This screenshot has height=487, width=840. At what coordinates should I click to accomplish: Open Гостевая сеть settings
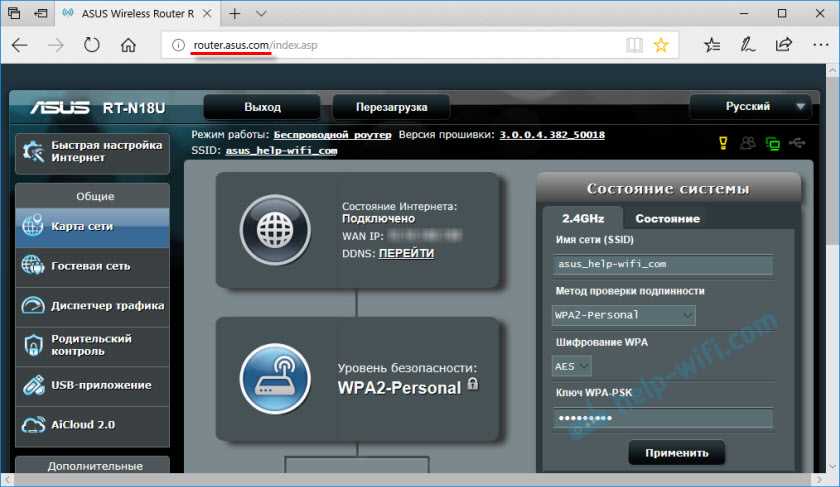[93, 266]
